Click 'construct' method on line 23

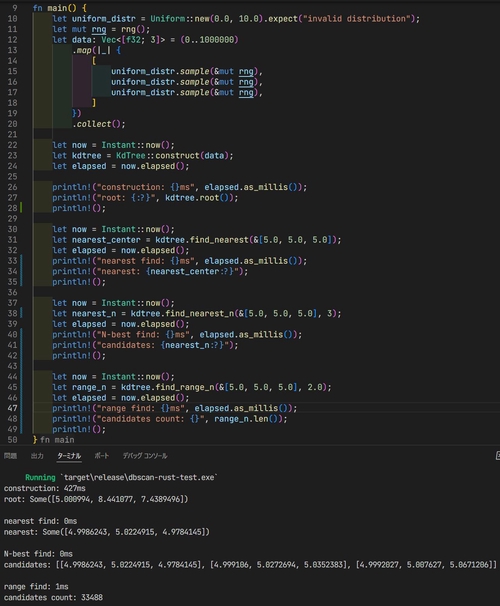177,156
